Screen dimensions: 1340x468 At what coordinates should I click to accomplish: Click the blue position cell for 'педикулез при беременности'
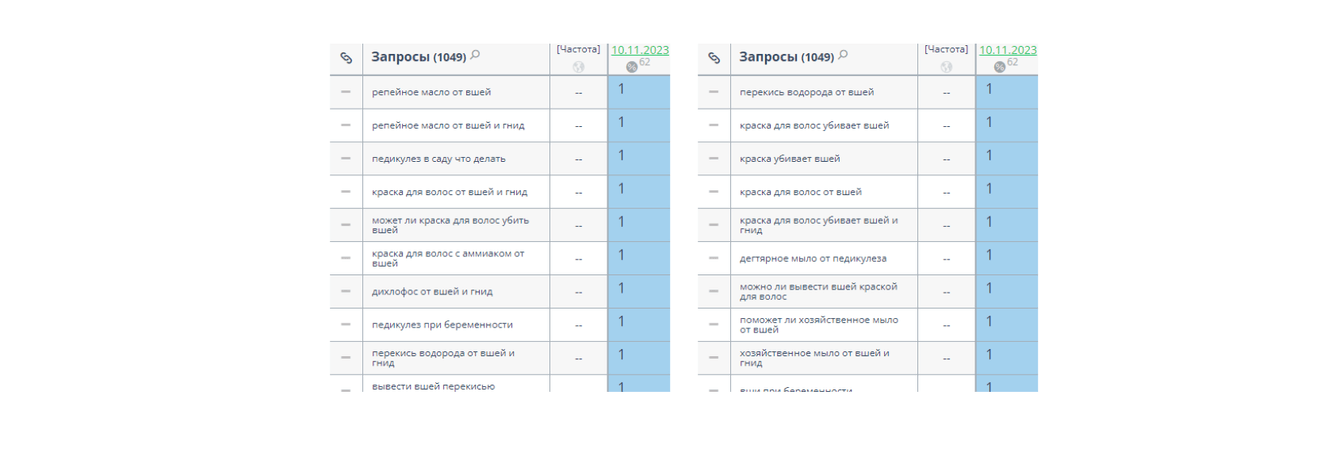pos(638,324)
